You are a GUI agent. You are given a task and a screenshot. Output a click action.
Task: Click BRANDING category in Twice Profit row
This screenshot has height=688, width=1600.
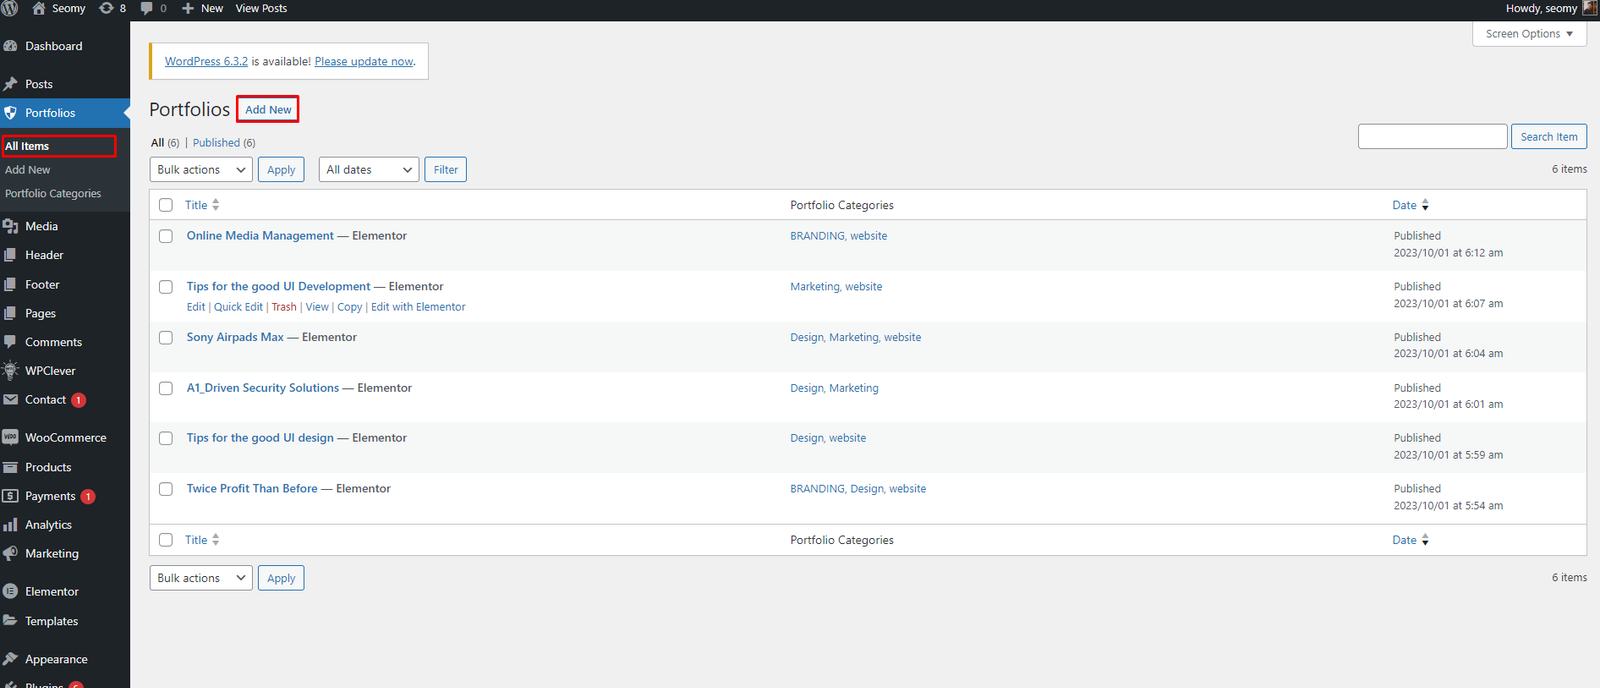coord(817,489)
